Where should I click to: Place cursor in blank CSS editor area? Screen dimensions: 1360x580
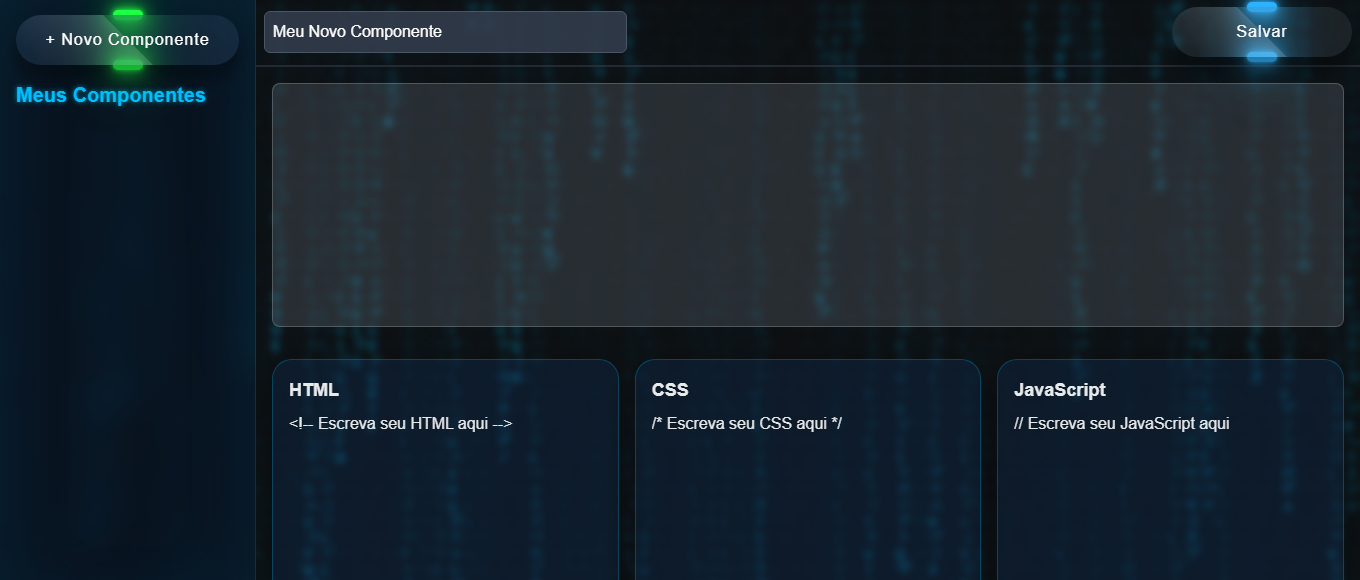point(807,510)
